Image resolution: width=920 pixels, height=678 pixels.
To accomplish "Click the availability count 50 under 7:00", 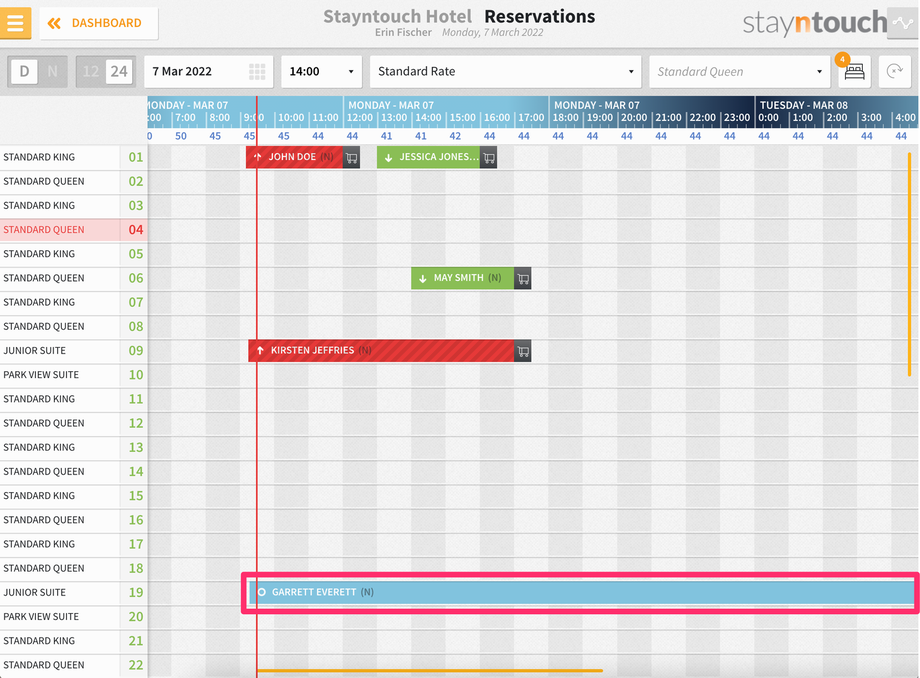I will (x=181, y=136).
